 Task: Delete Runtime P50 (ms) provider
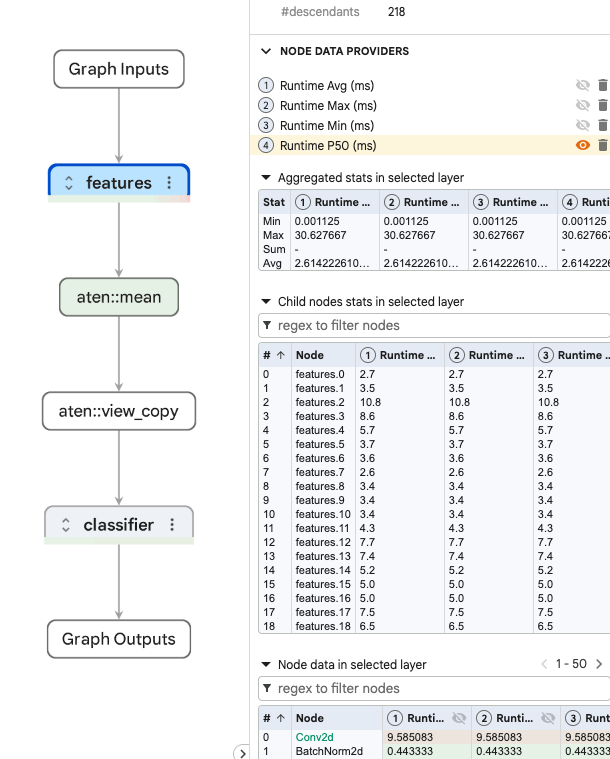[x=603, y=145]
